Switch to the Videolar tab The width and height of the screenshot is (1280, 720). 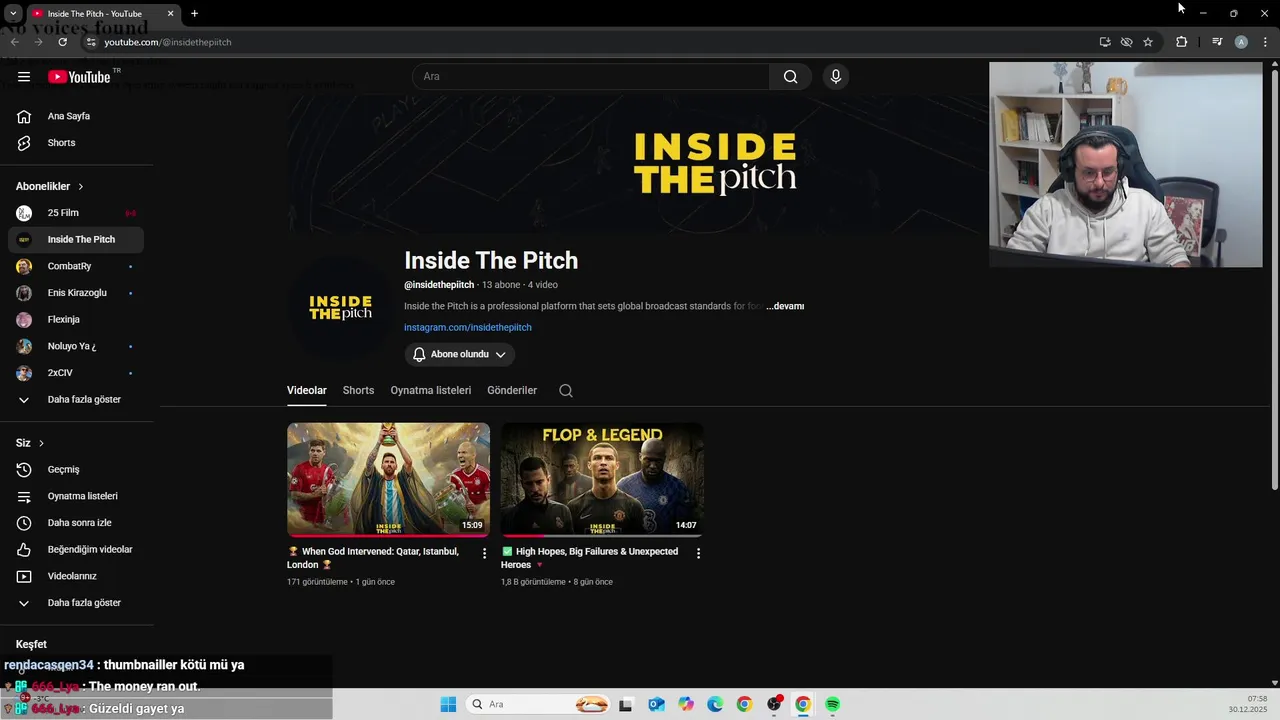tap(307, 390)
